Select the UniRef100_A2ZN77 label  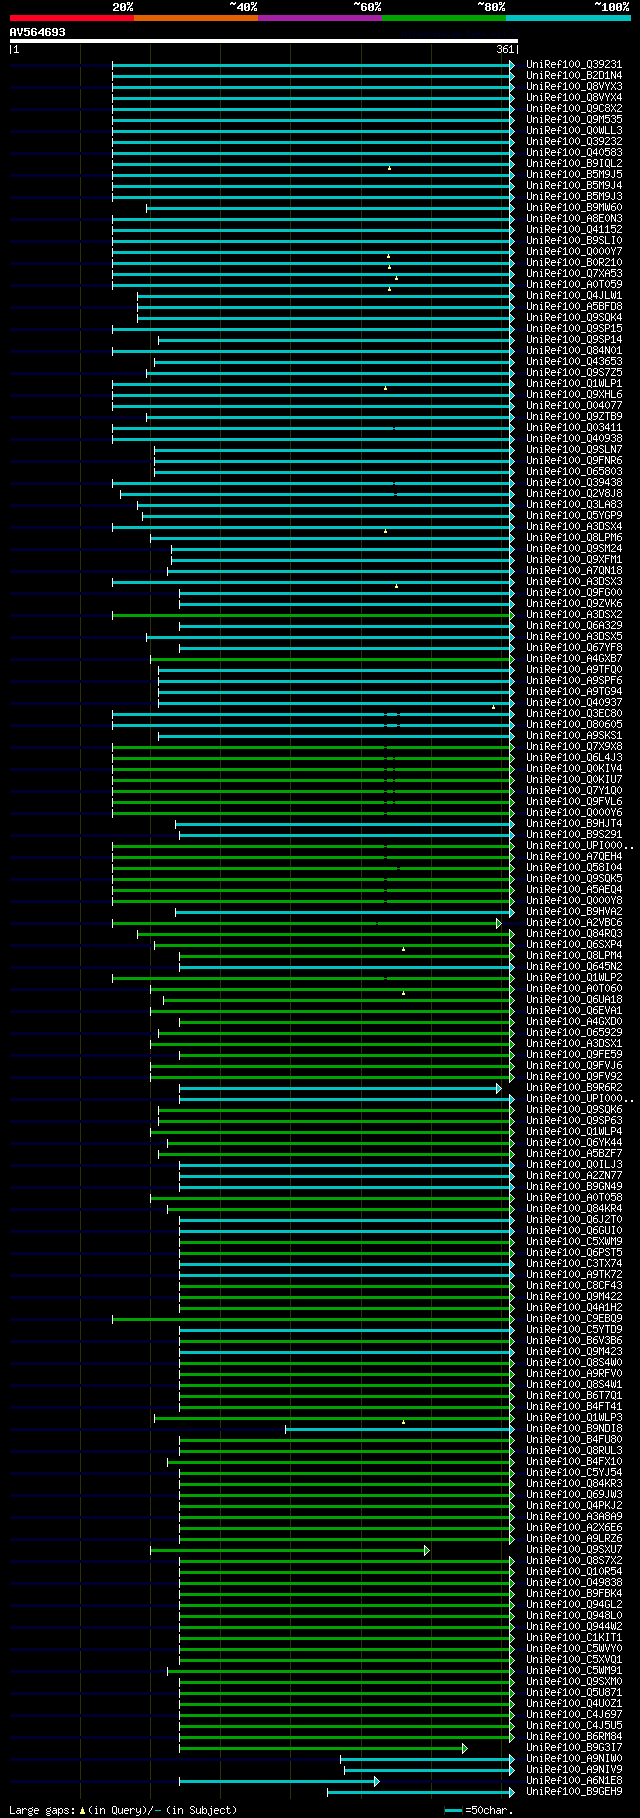pyautogui.click(x=574, y=1176)
